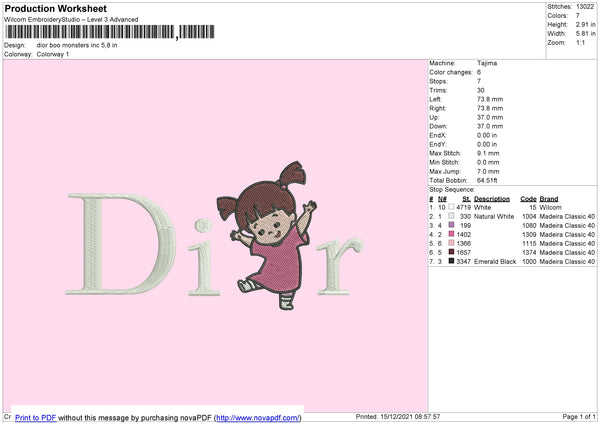The height and width of the screenshot is (424, 600).
Task: Click the Color changes value 6
Action: 479,72
